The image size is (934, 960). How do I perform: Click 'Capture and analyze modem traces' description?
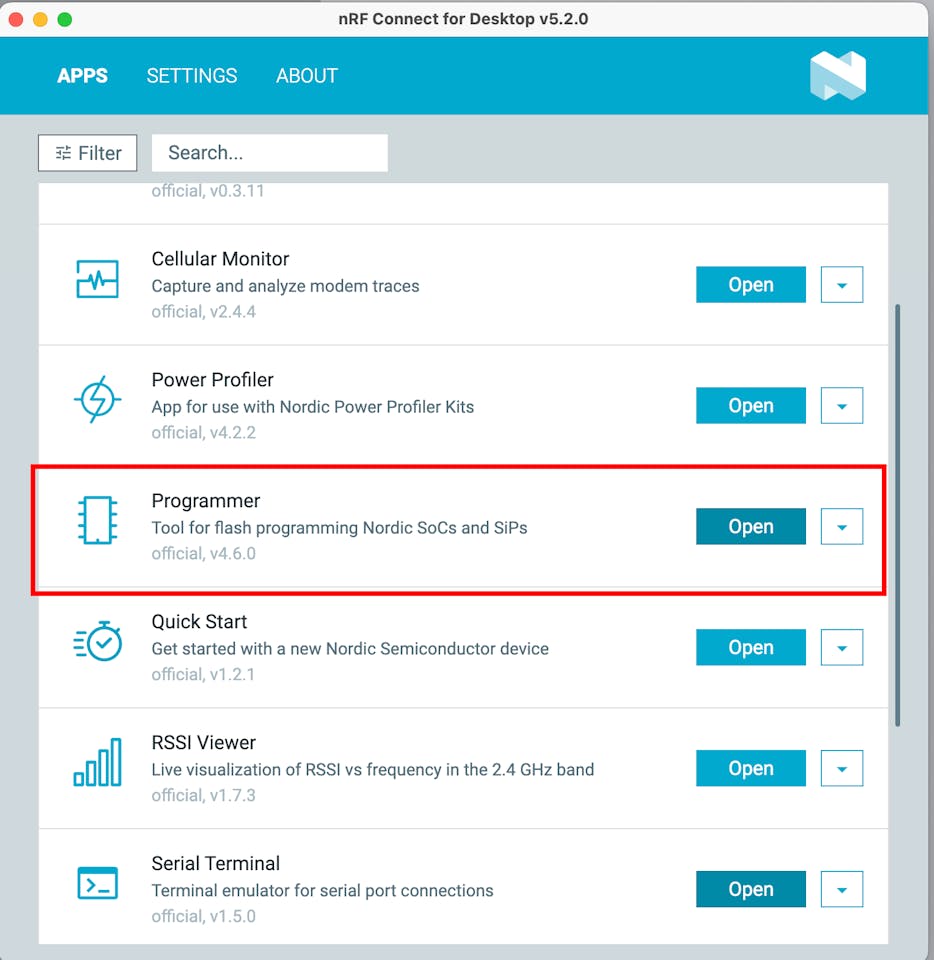[285, 286]
